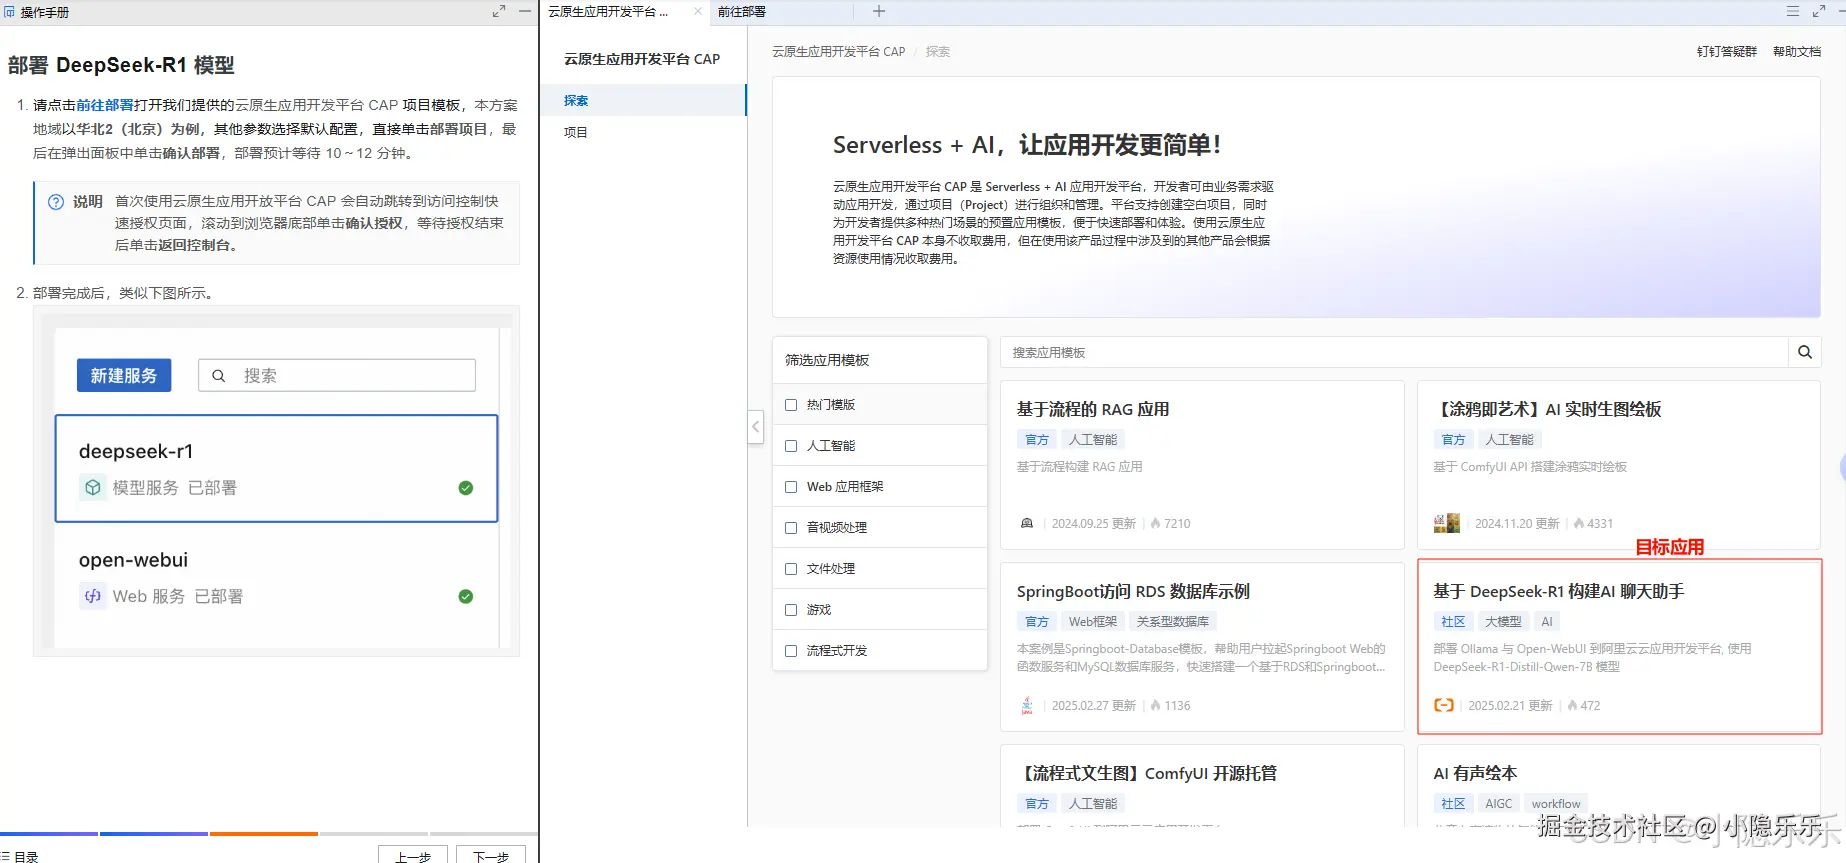The height and width of the screenshot is (863, 1846).
Task: Check the 流程式开发 filter checkbox
Action: [x=791, y=651]
